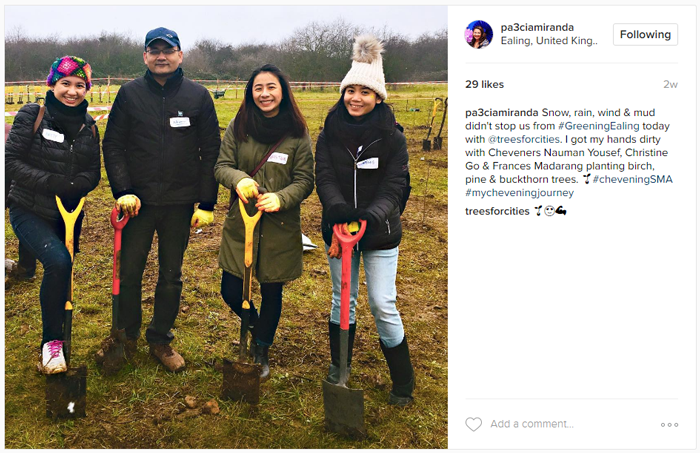
Task: Click the pa3ciamiranda profile avatar
Action: point(479,34)
